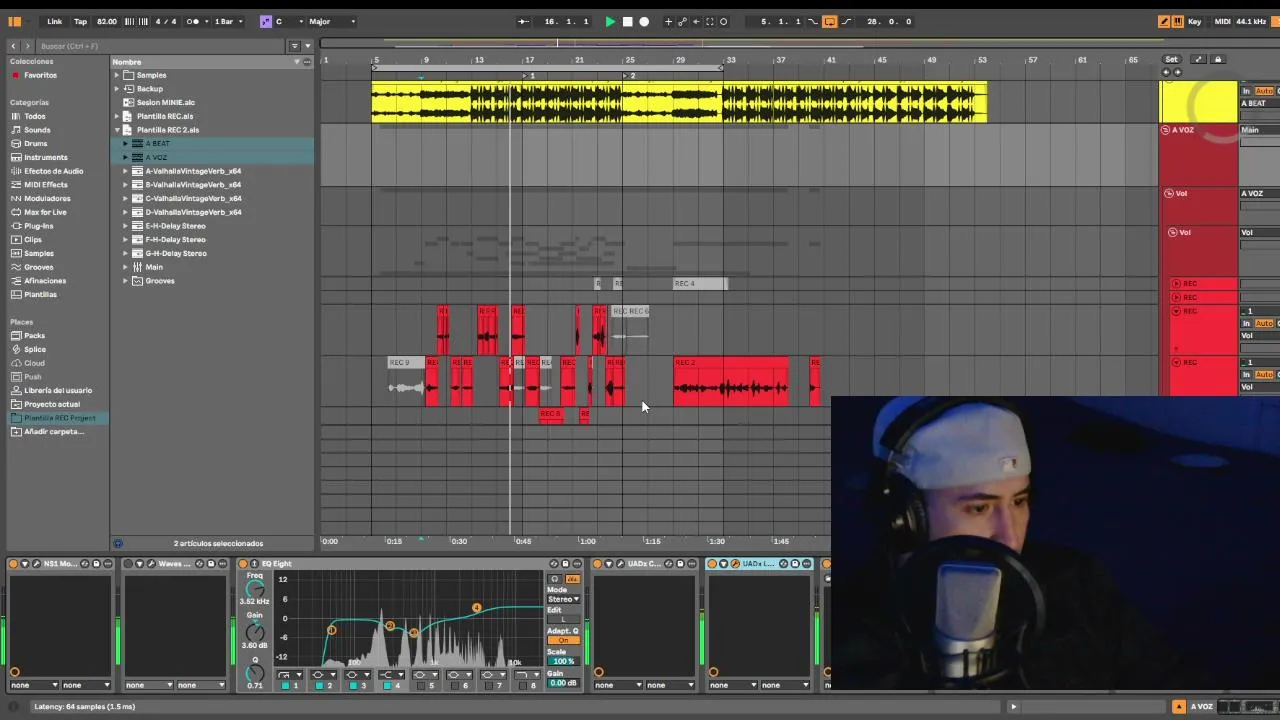Toggle NS1 device activator
The image size is (1280, 720).
coord(14,564)
